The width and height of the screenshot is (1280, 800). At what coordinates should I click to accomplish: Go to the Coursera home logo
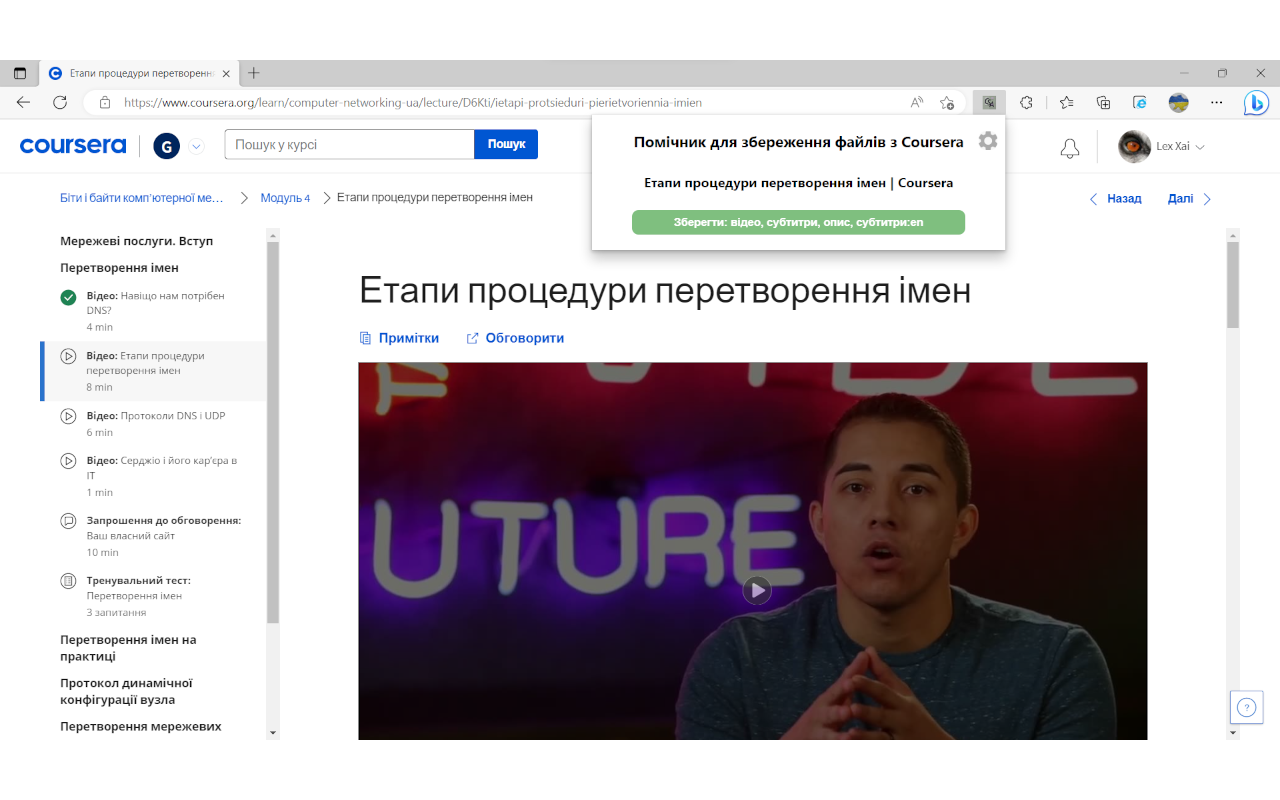click(x=73, y=146)
